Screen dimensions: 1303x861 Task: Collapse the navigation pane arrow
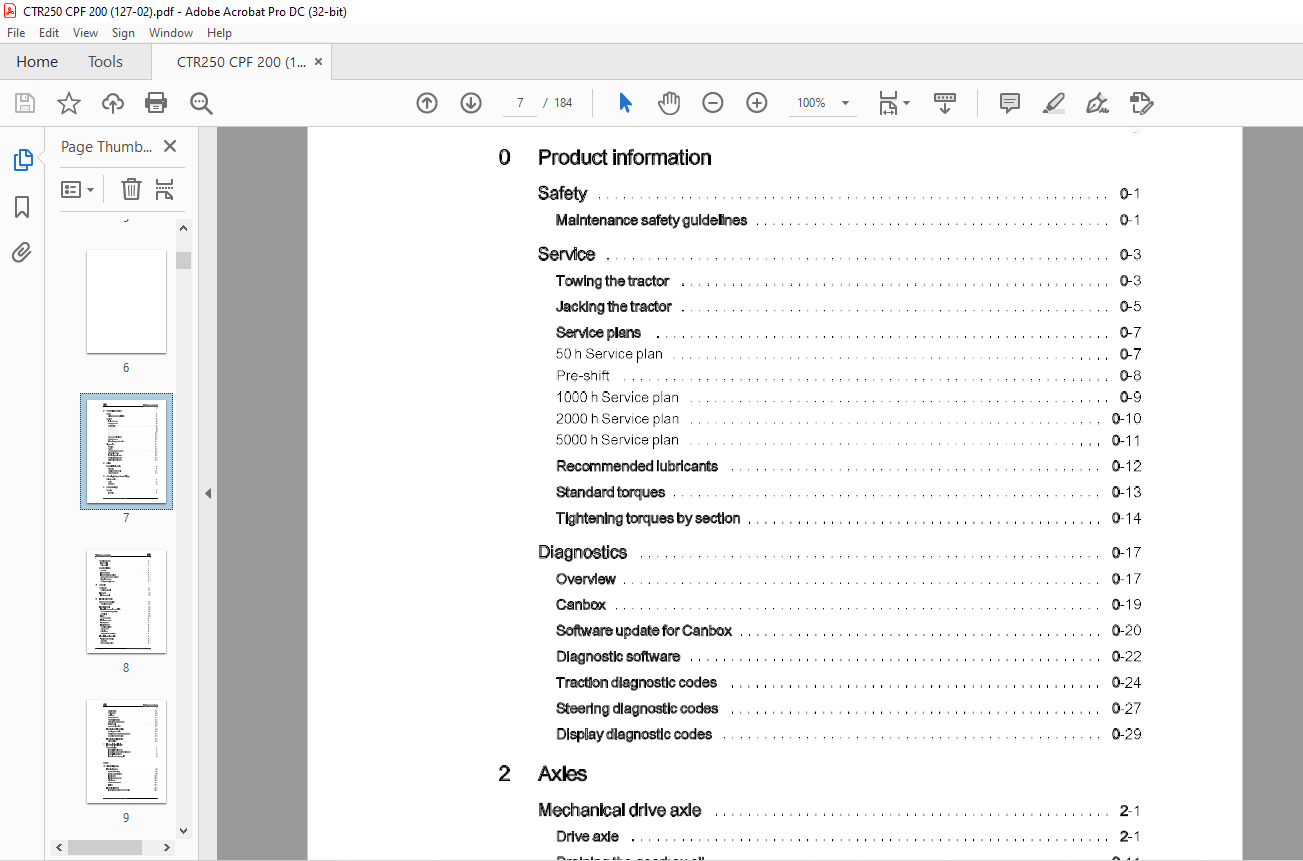coord(207,493)
